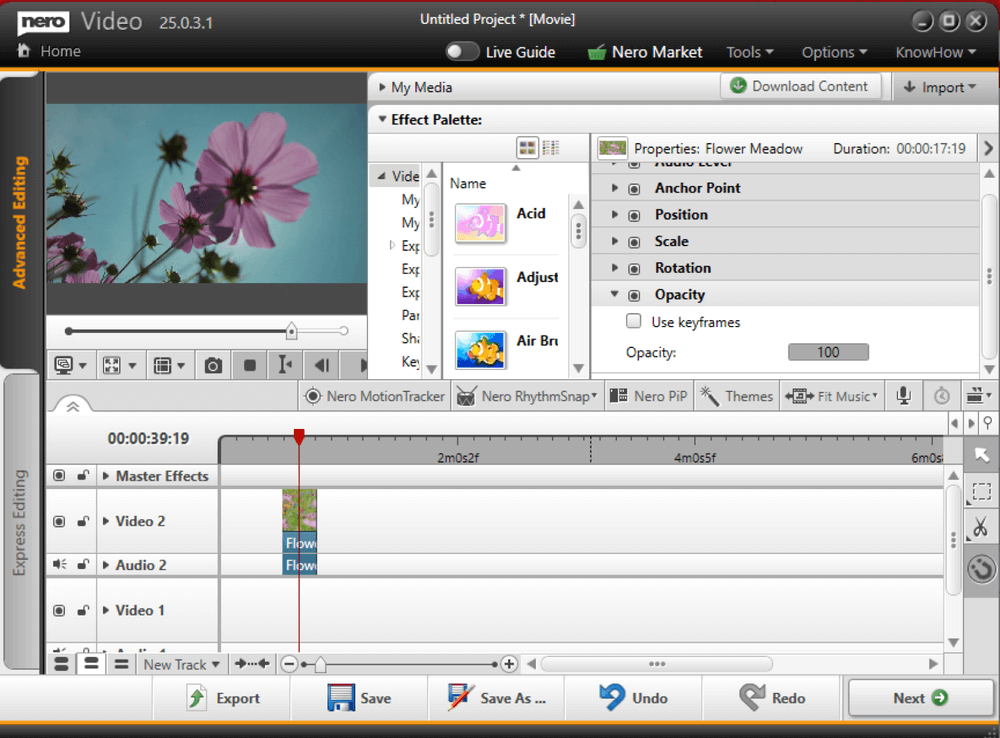
Task: Click Download Content button
Action: pos(800,86)
